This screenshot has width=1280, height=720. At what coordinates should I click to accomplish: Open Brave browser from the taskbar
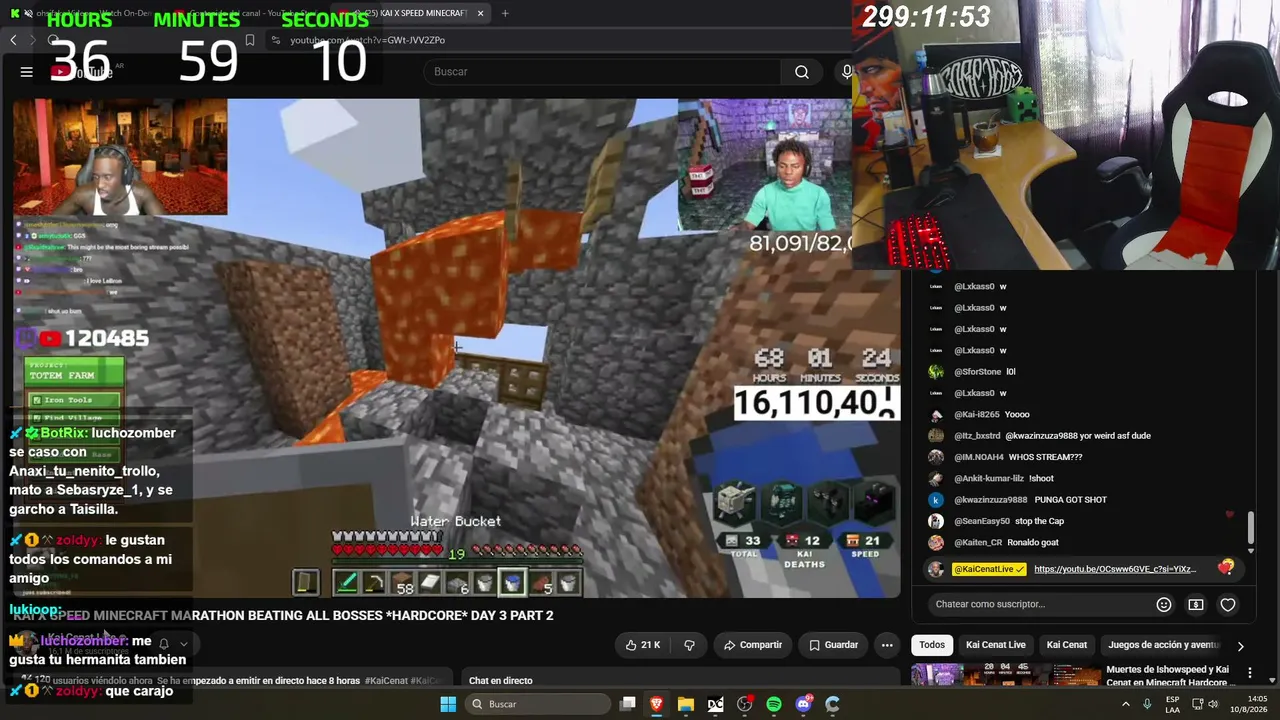coord(657,704)
